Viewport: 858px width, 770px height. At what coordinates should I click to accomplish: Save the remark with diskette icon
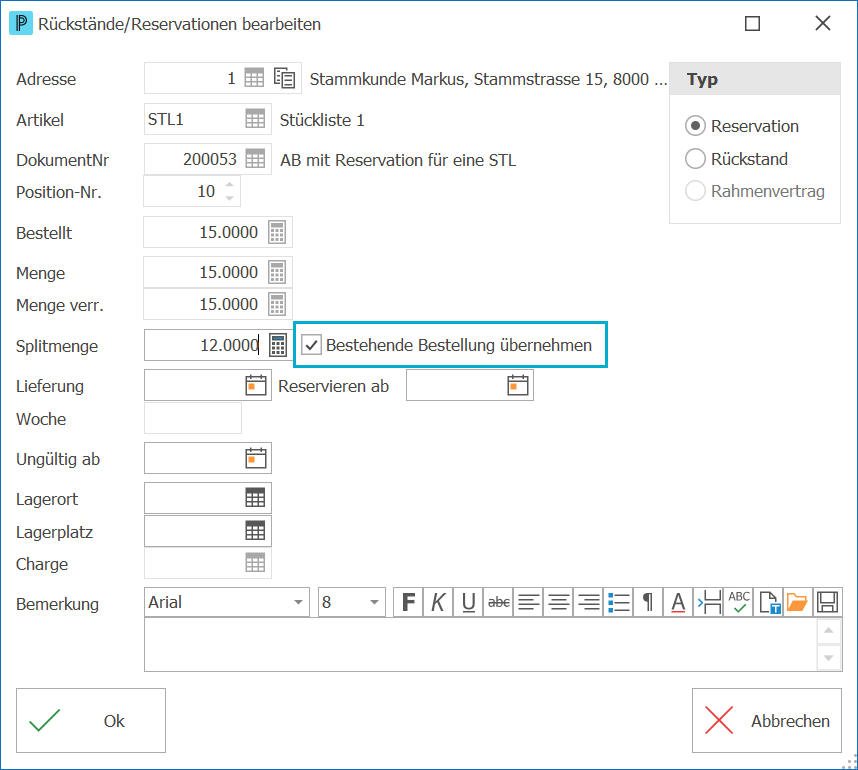click(827, 602)
